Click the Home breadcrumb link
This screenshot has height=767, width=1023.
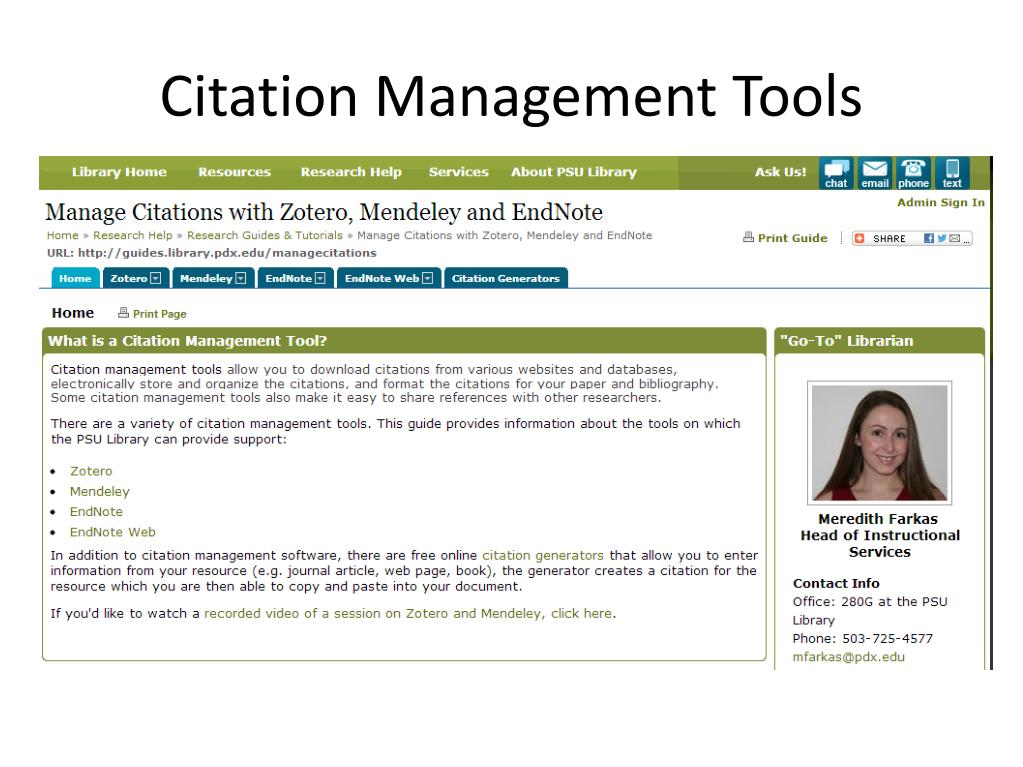(x=63, y=235)
